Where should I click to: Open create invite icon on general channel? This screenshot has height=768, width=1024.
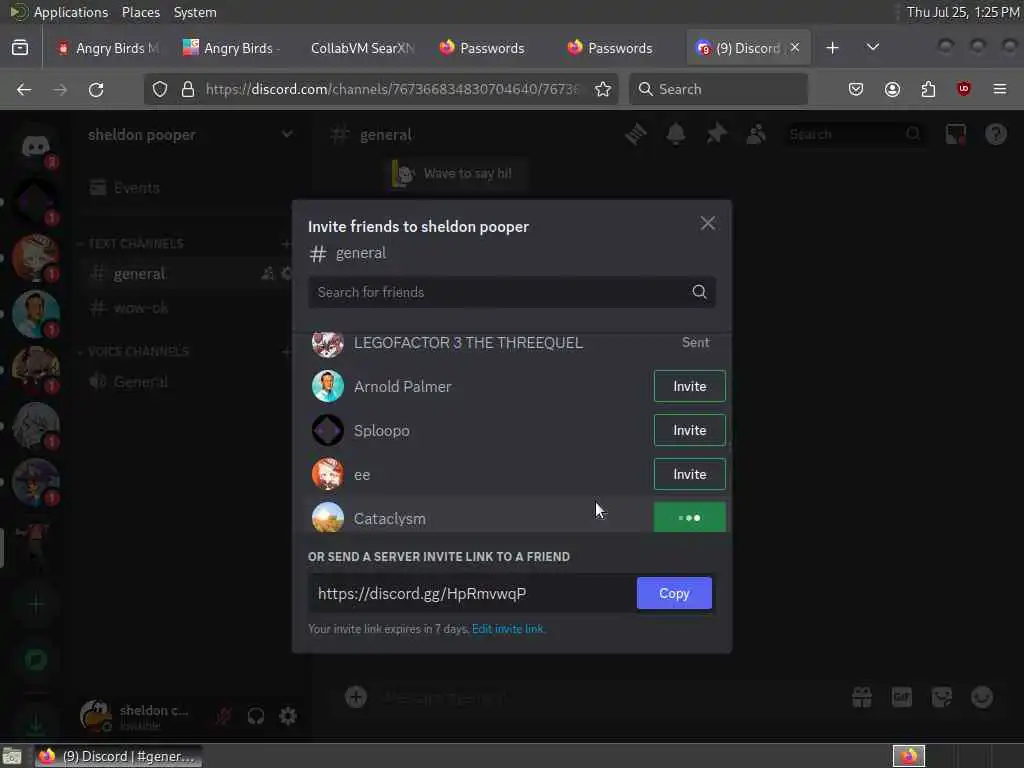coord(268,274)
